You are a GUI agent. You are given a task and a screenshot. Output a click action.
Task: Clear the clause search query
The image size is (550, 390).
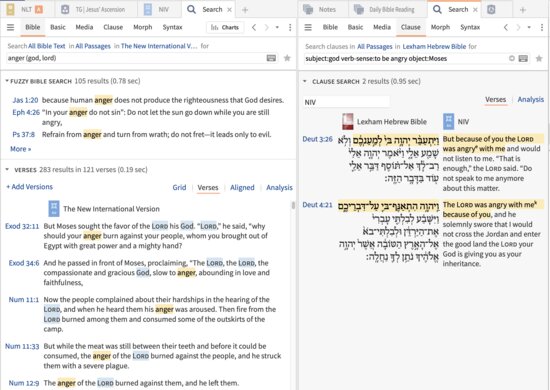click(512, 59)
